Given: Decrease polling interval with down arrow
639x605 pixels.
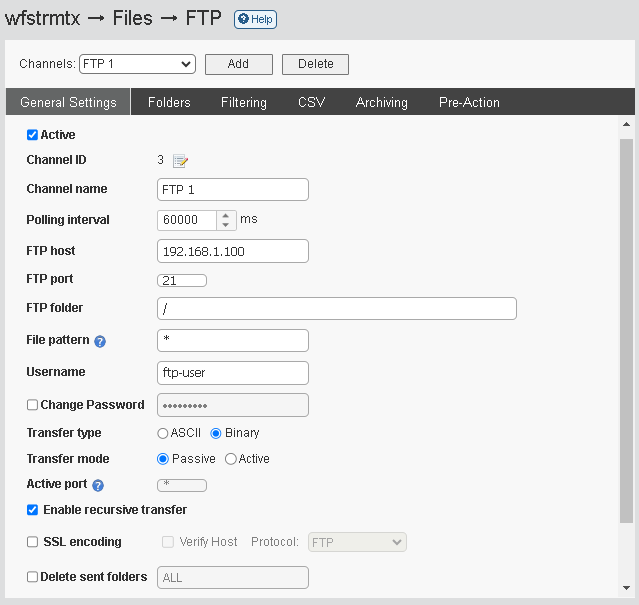Looking at the screenshot, I should point(225,225).
